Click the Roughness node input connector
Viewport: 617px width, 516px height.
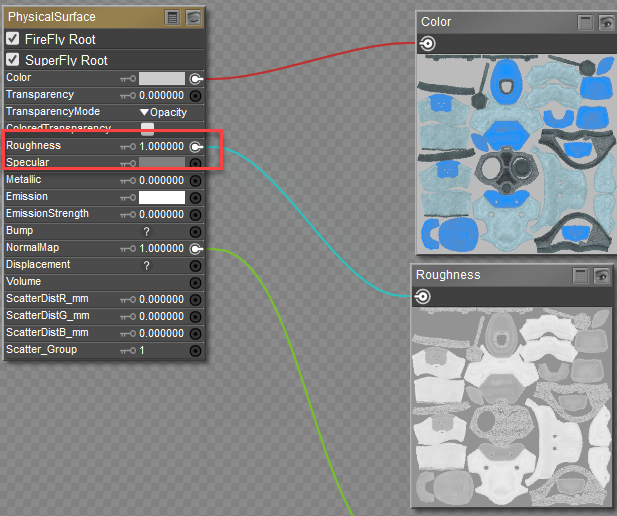point(422,296)
